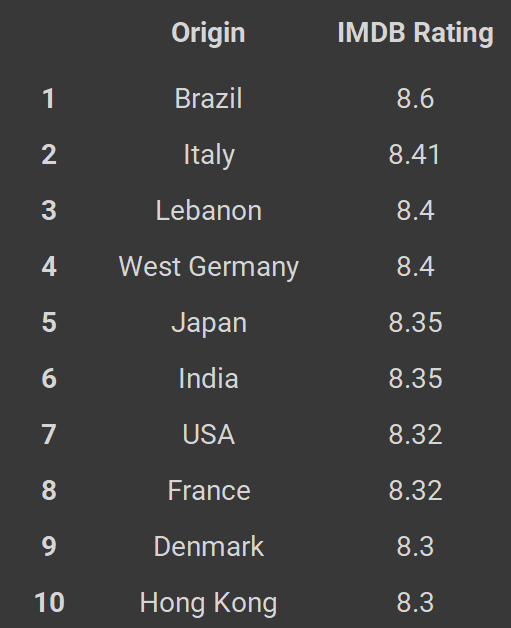Select the India origin cell
The height and width of the screenshot is (628, 511).
point(208,379)
